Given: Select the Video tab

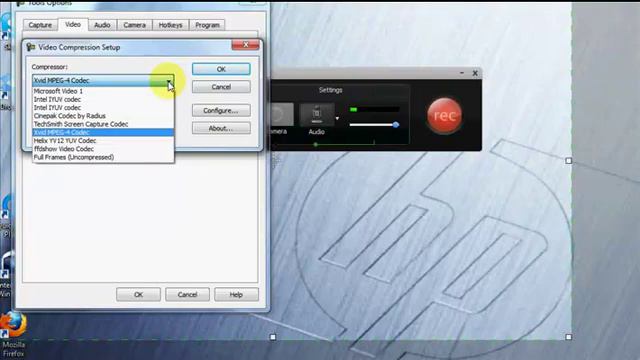Looking at the screenshot, I should pyautogui.click(x=73, y=24).
